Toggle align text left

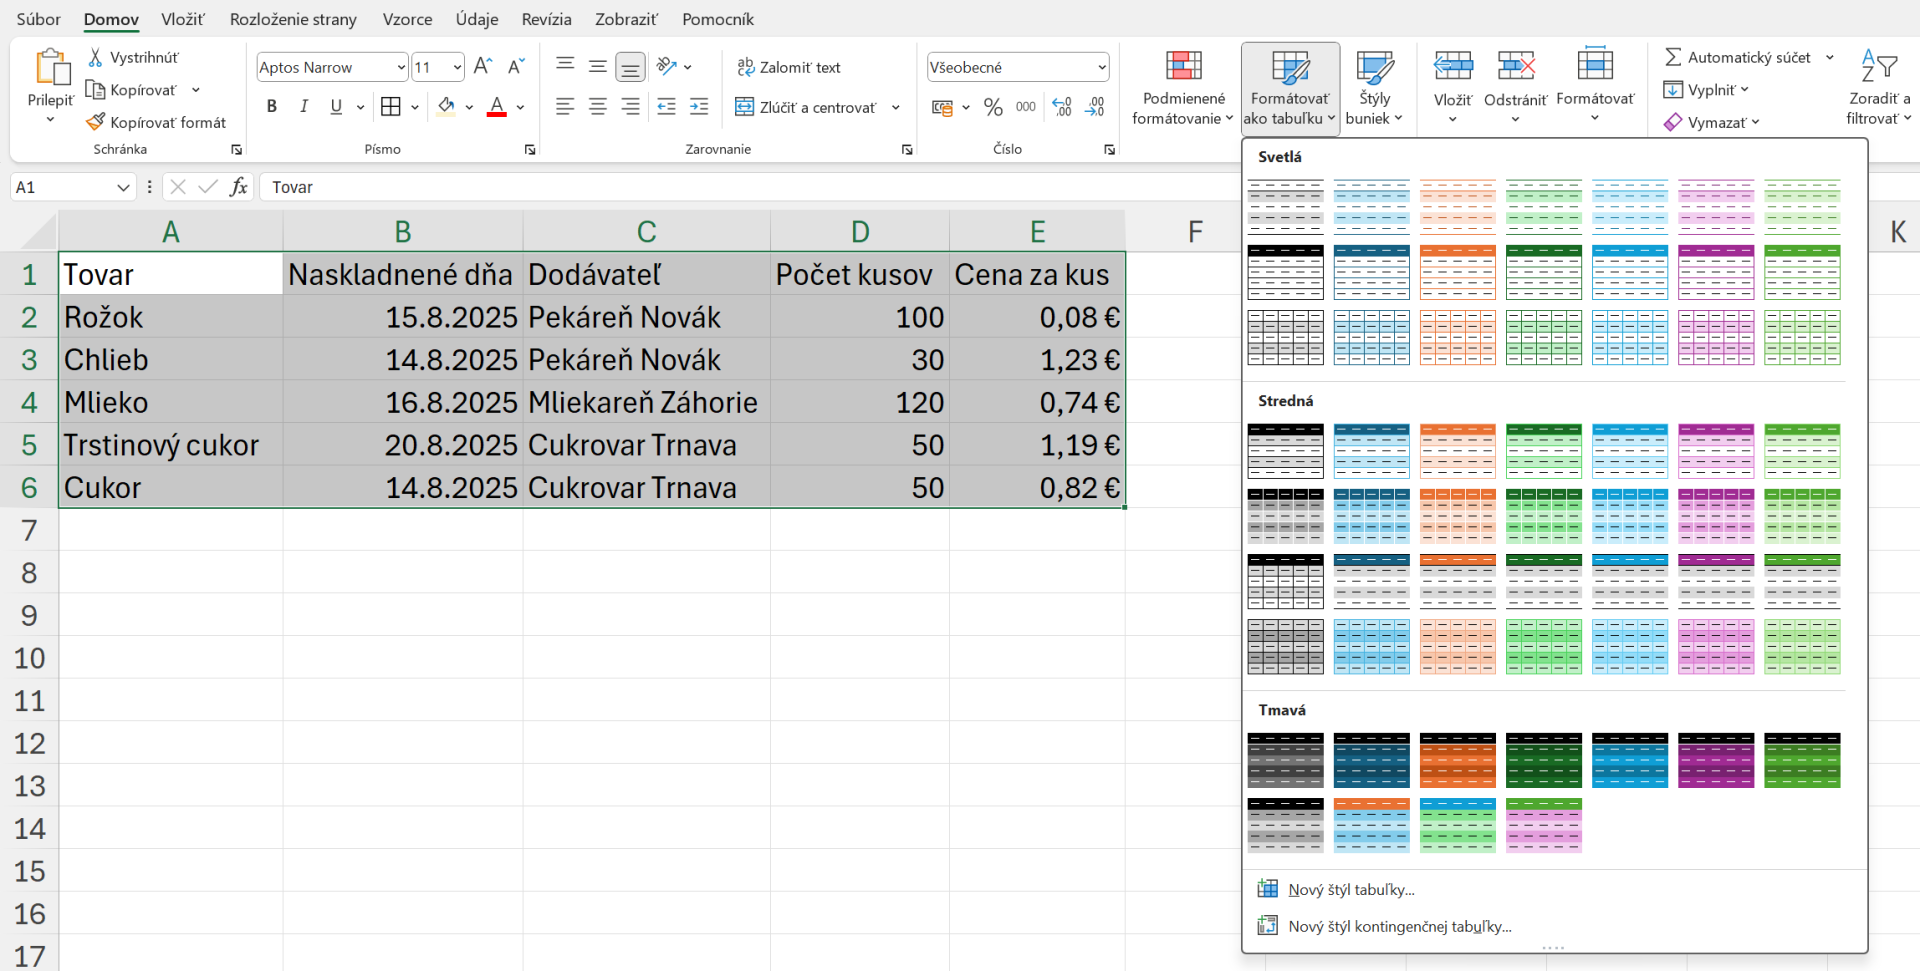coord(565,106)
